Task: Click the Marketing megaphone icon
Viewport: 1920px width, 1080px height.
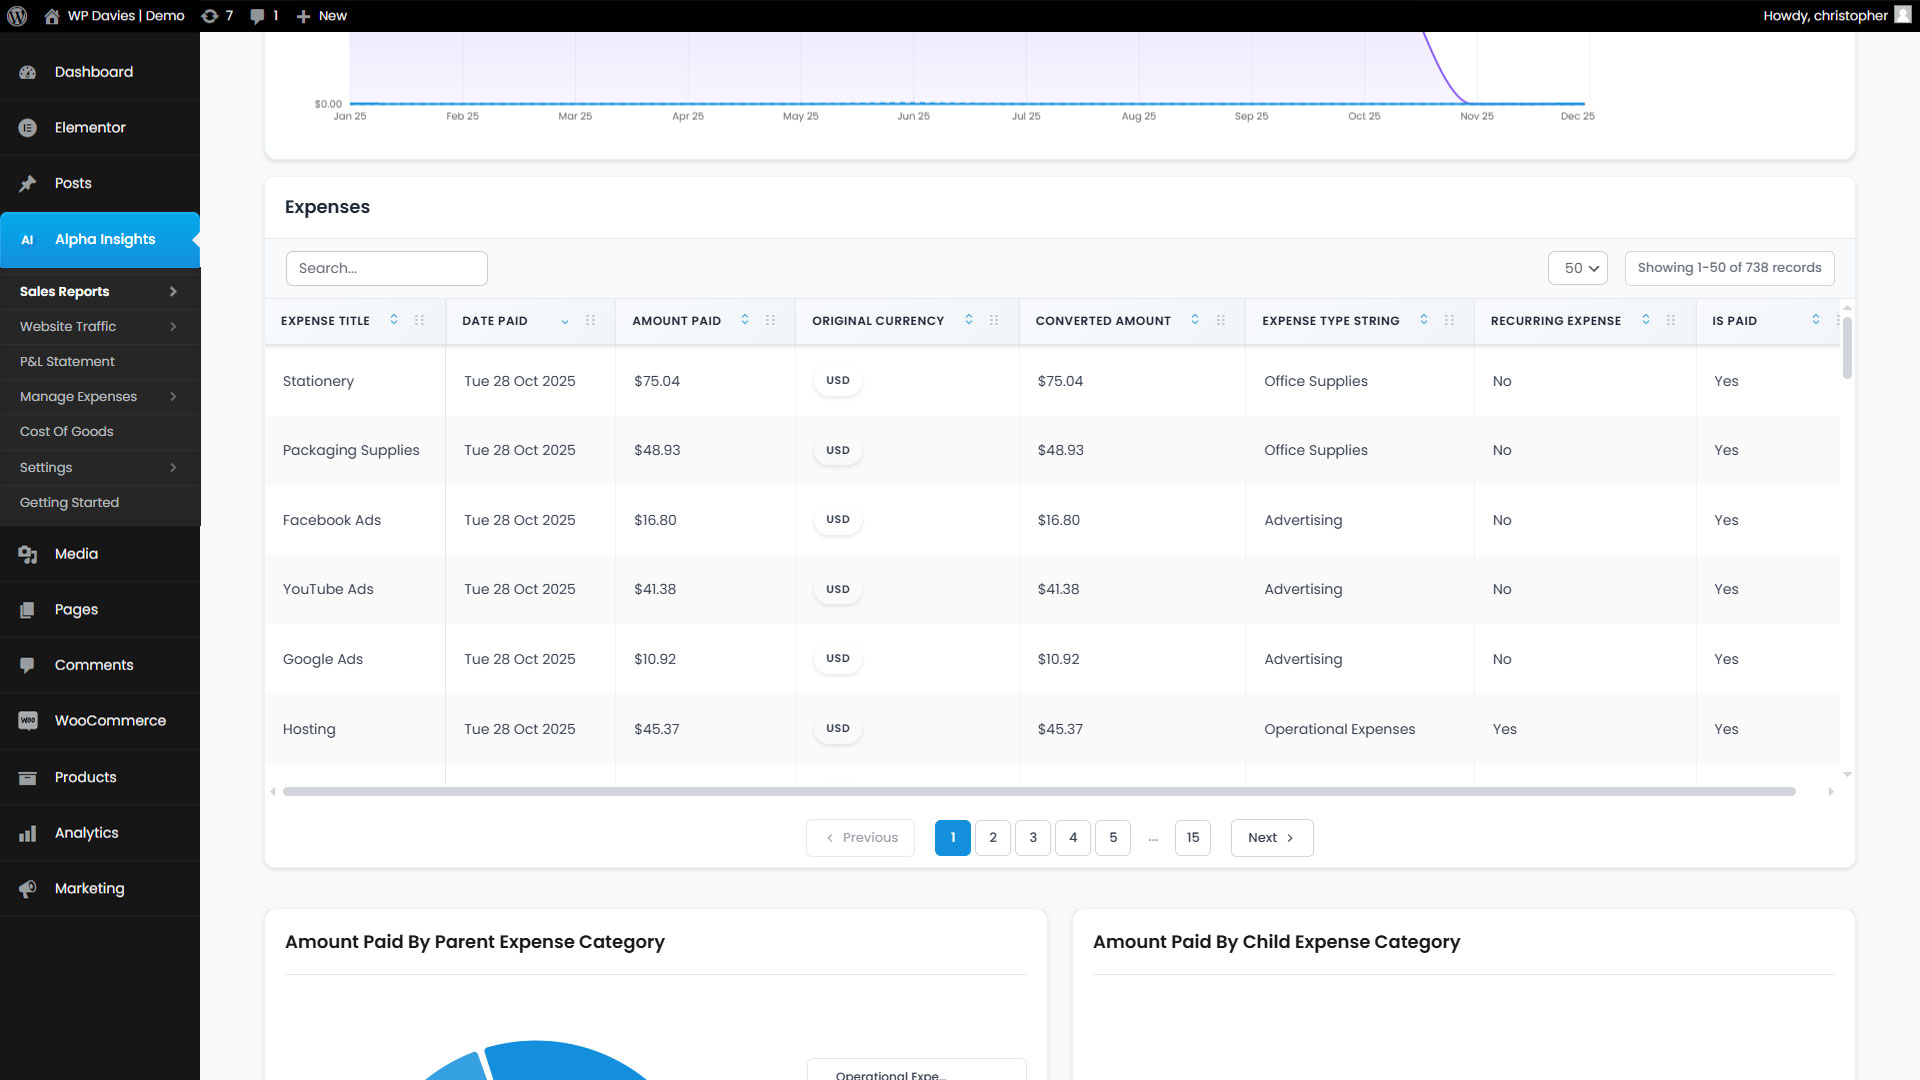Action: (x=27, y=889)
